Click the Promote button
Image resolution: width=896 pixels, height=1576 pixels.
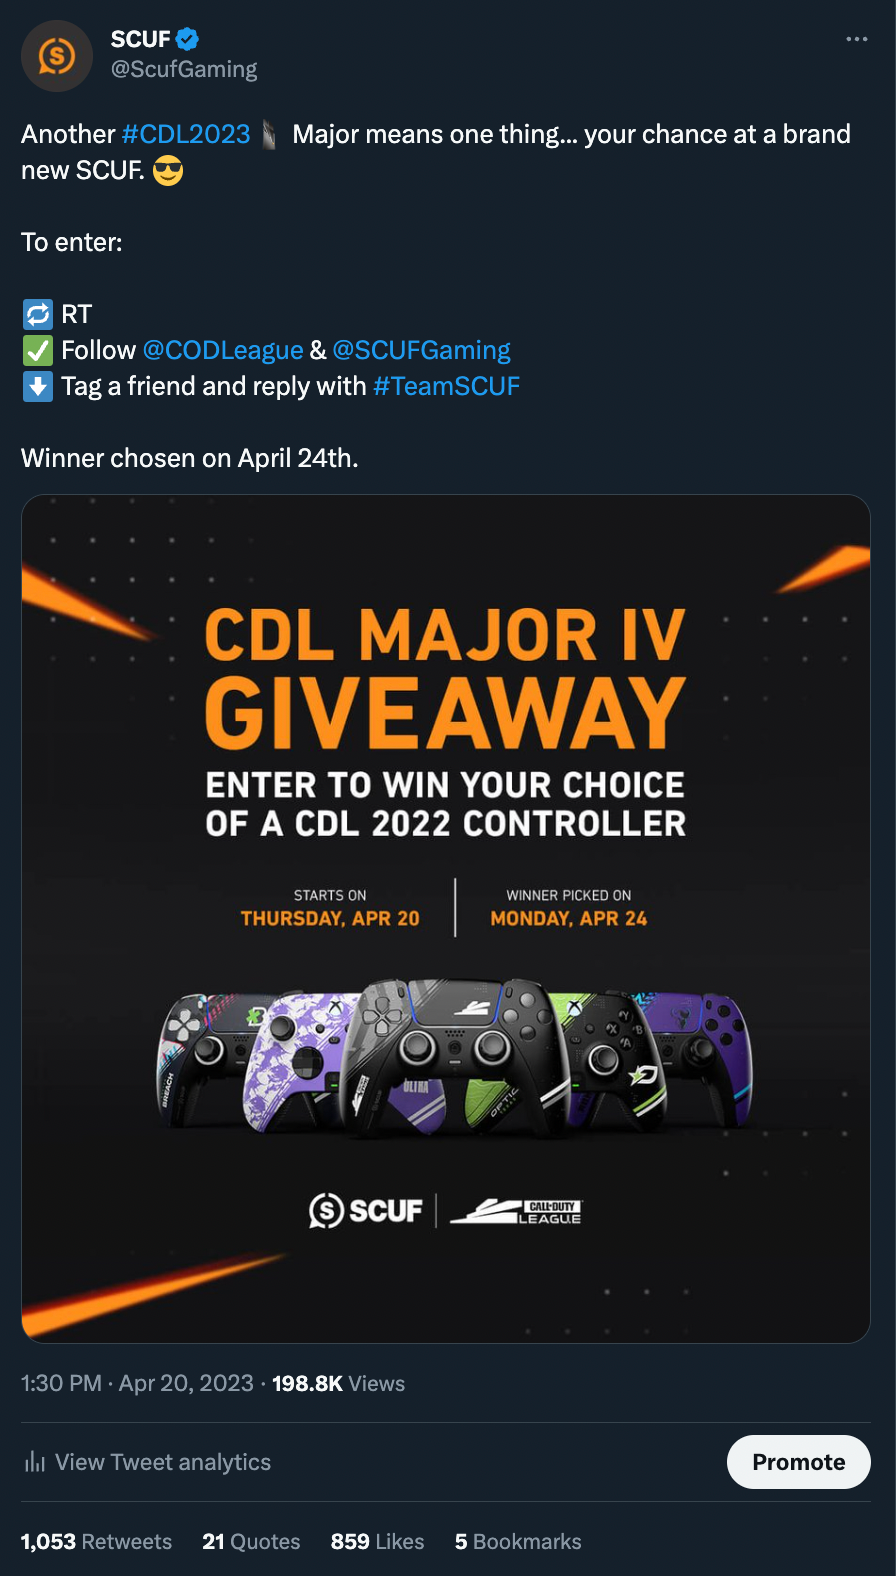point(799,1462)
